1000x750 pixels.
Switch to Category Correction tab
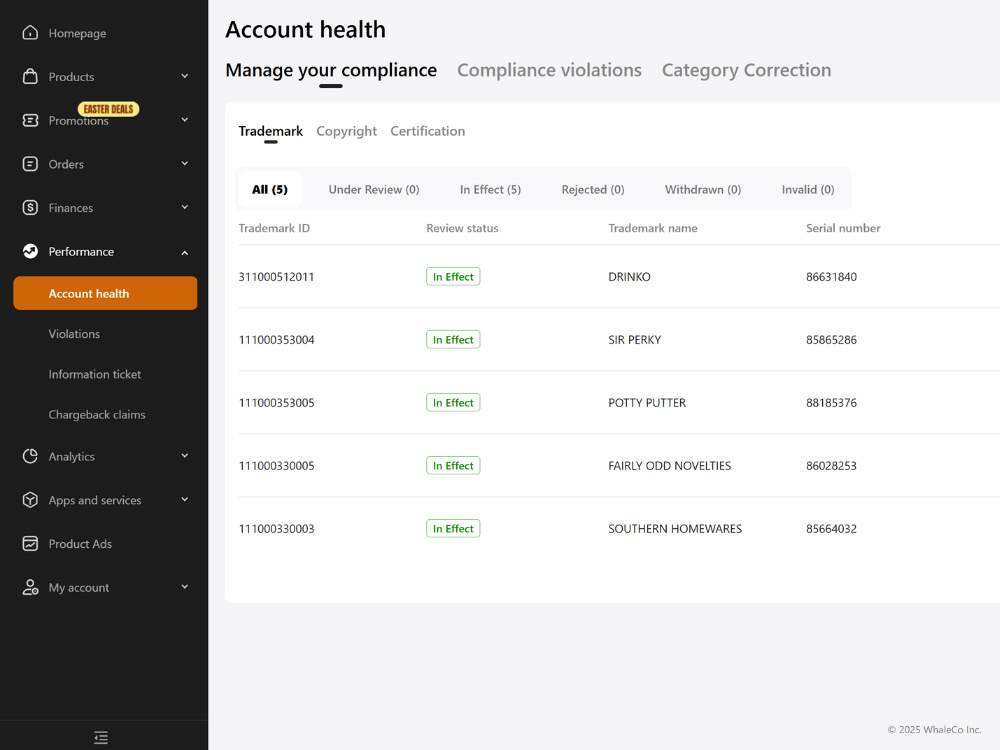746,70
